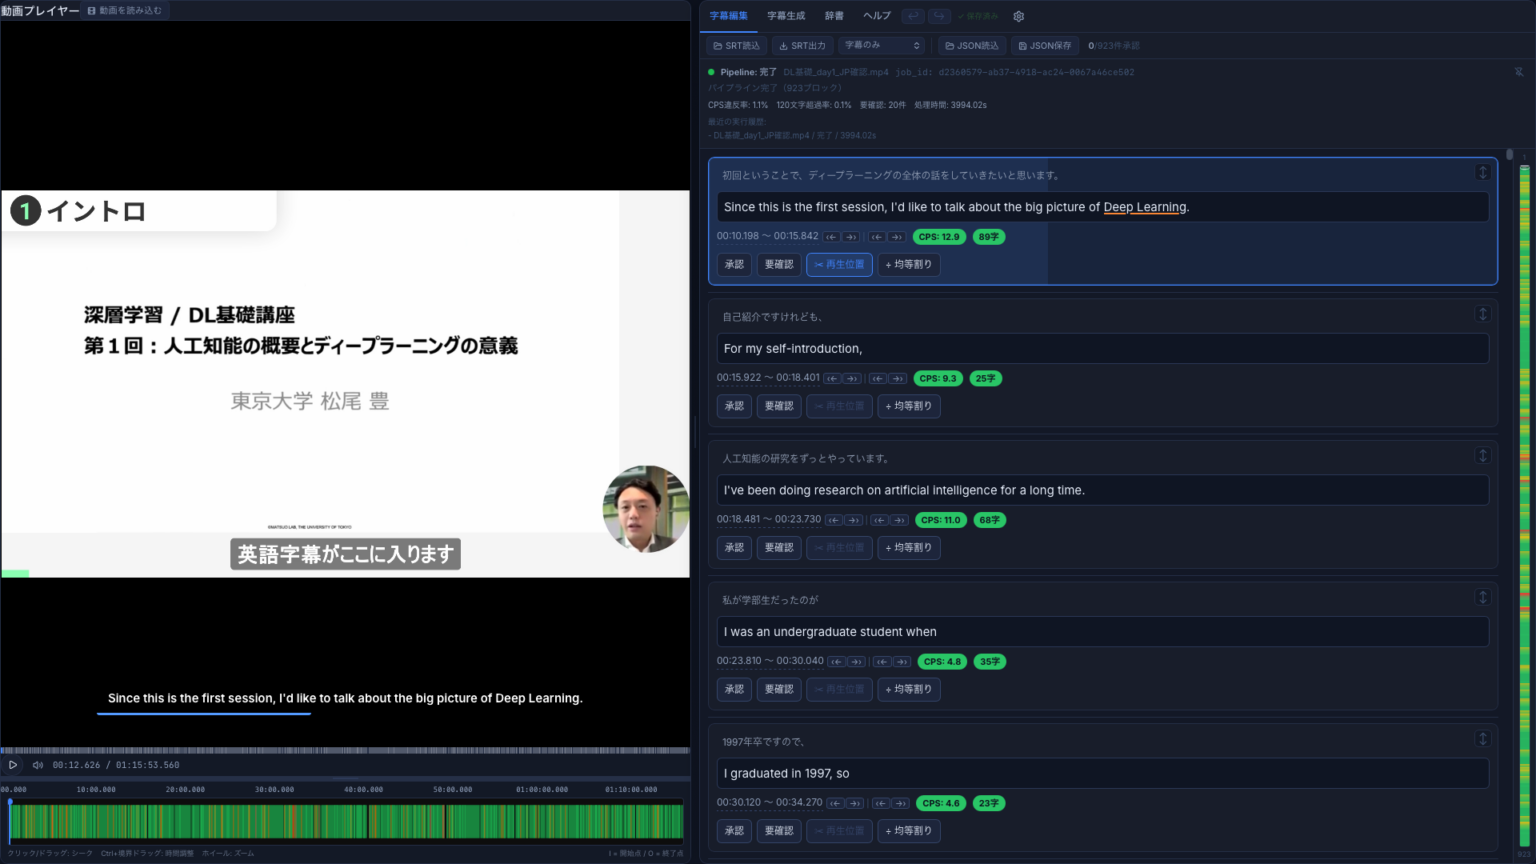Nudge end earlier for 'I was an undergraduate' subtitle
Viewport: 1536px width, 864px height.
(882, 662)
